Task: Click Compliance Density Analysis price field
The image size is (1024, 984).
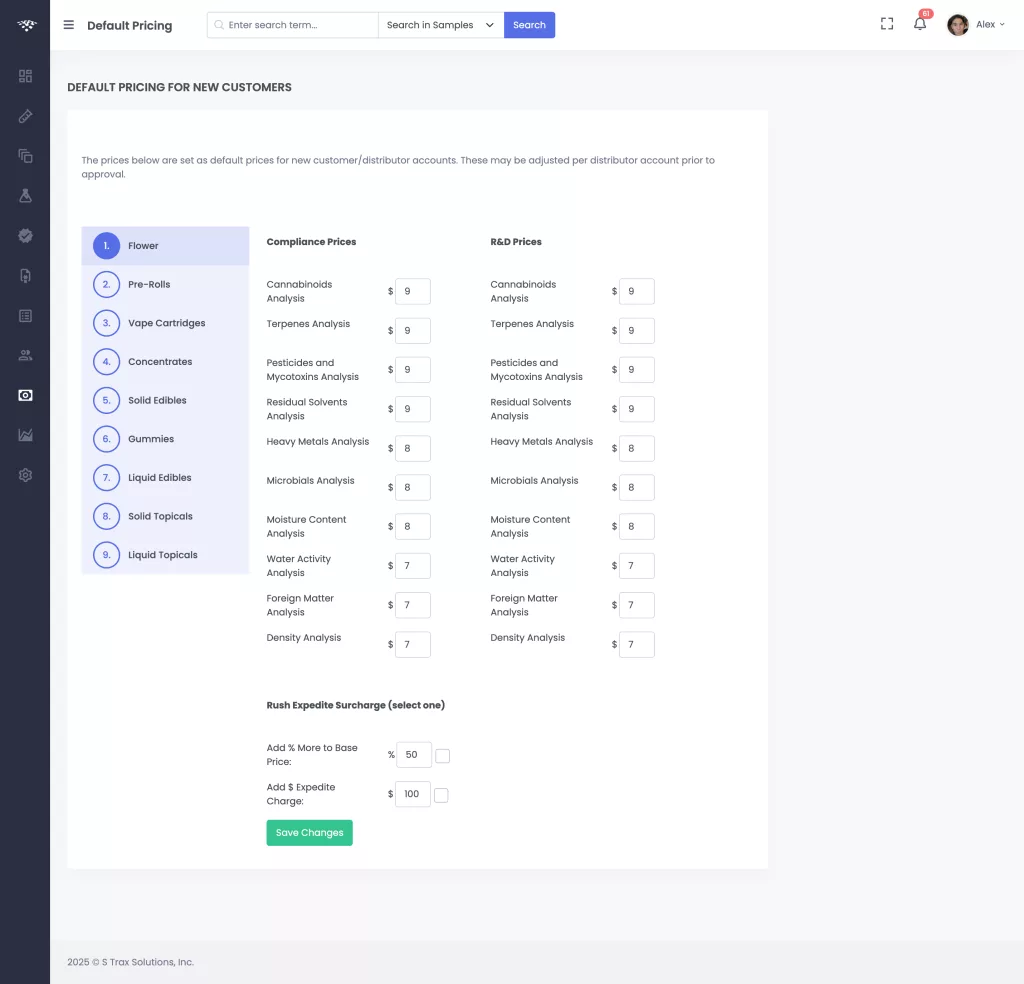Action: coord(413,644)
